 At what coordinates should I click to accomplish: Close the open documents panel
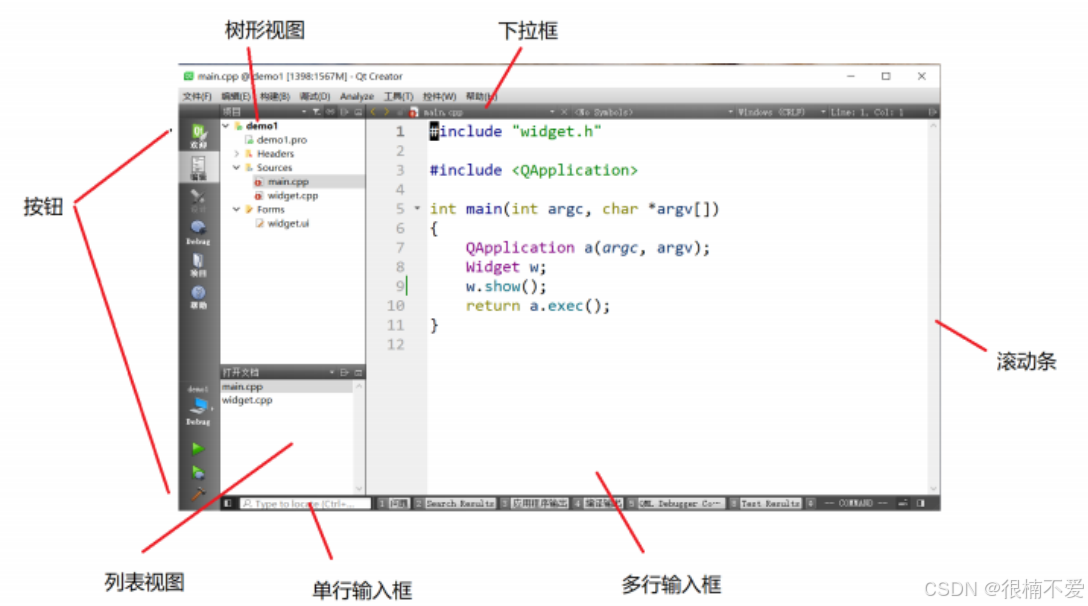pyautogui.click(x=358, y=373)
